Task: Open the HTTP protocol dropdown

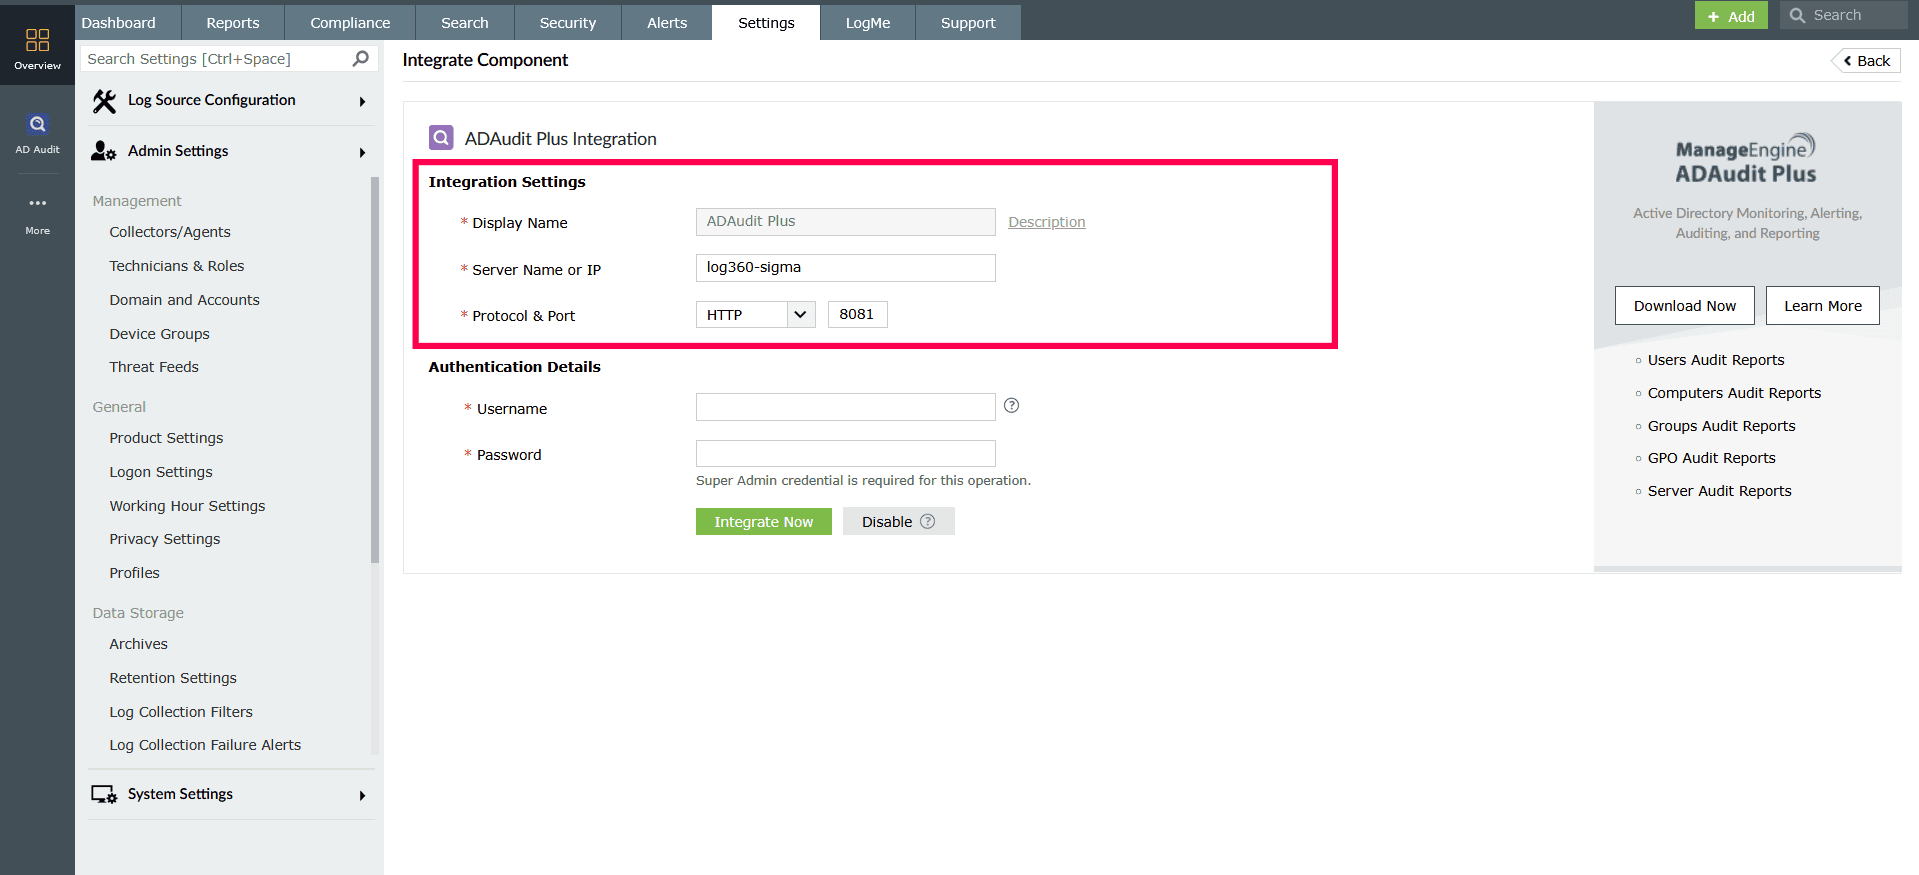Action: (x=756, y=315)
